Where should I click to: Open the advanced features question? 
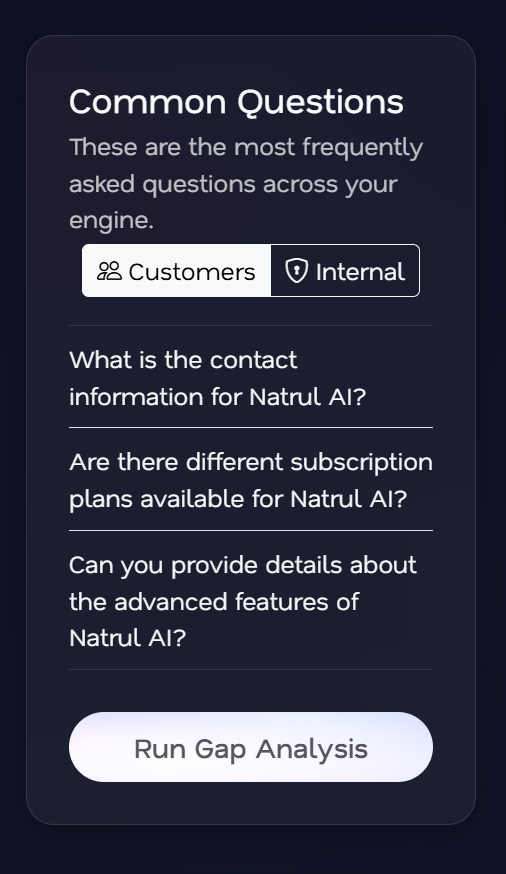251,601
